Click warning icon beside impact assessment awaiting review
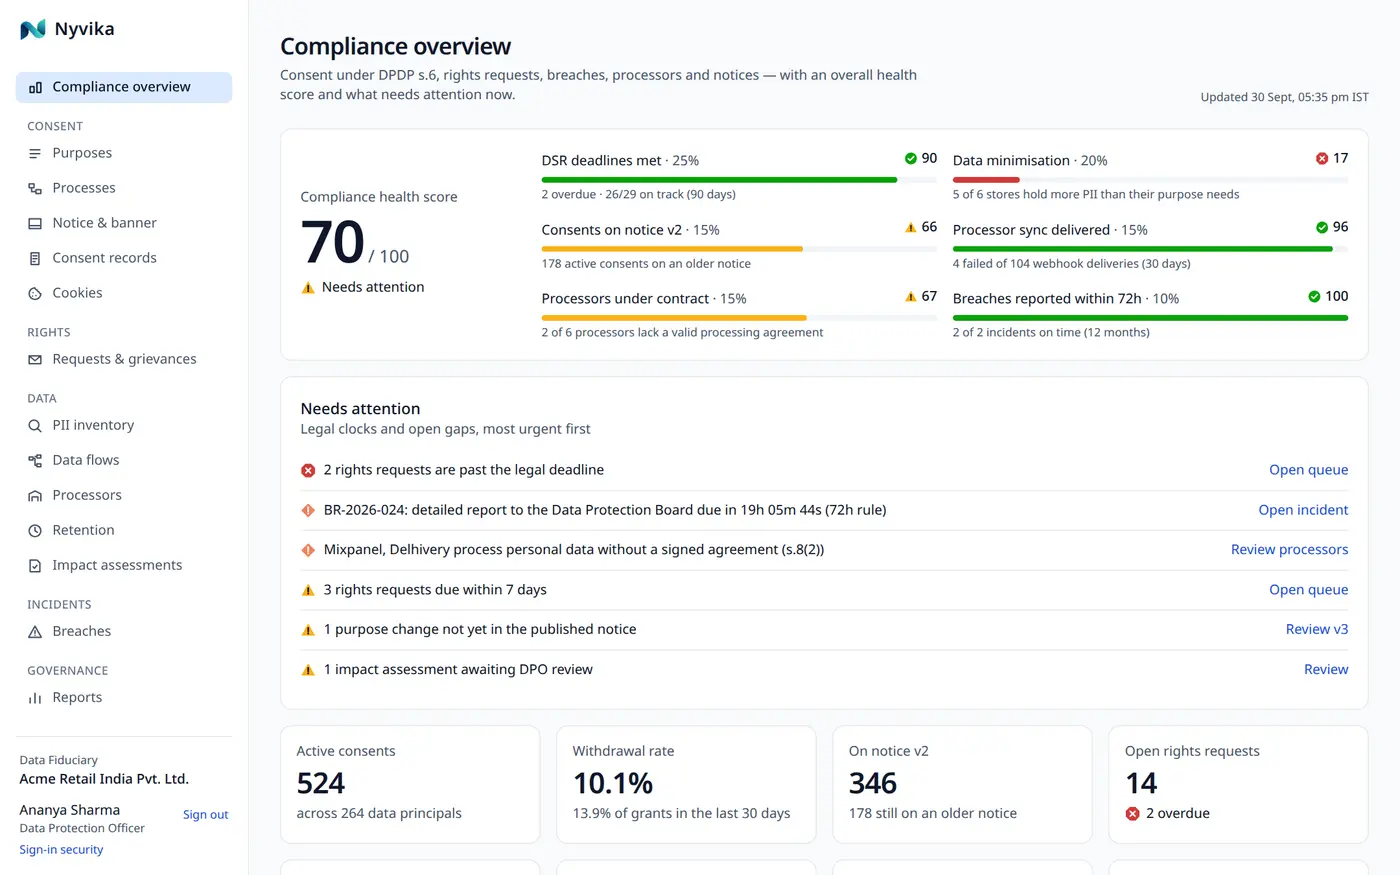The image size is (1400, 875). tap(308, 670)
